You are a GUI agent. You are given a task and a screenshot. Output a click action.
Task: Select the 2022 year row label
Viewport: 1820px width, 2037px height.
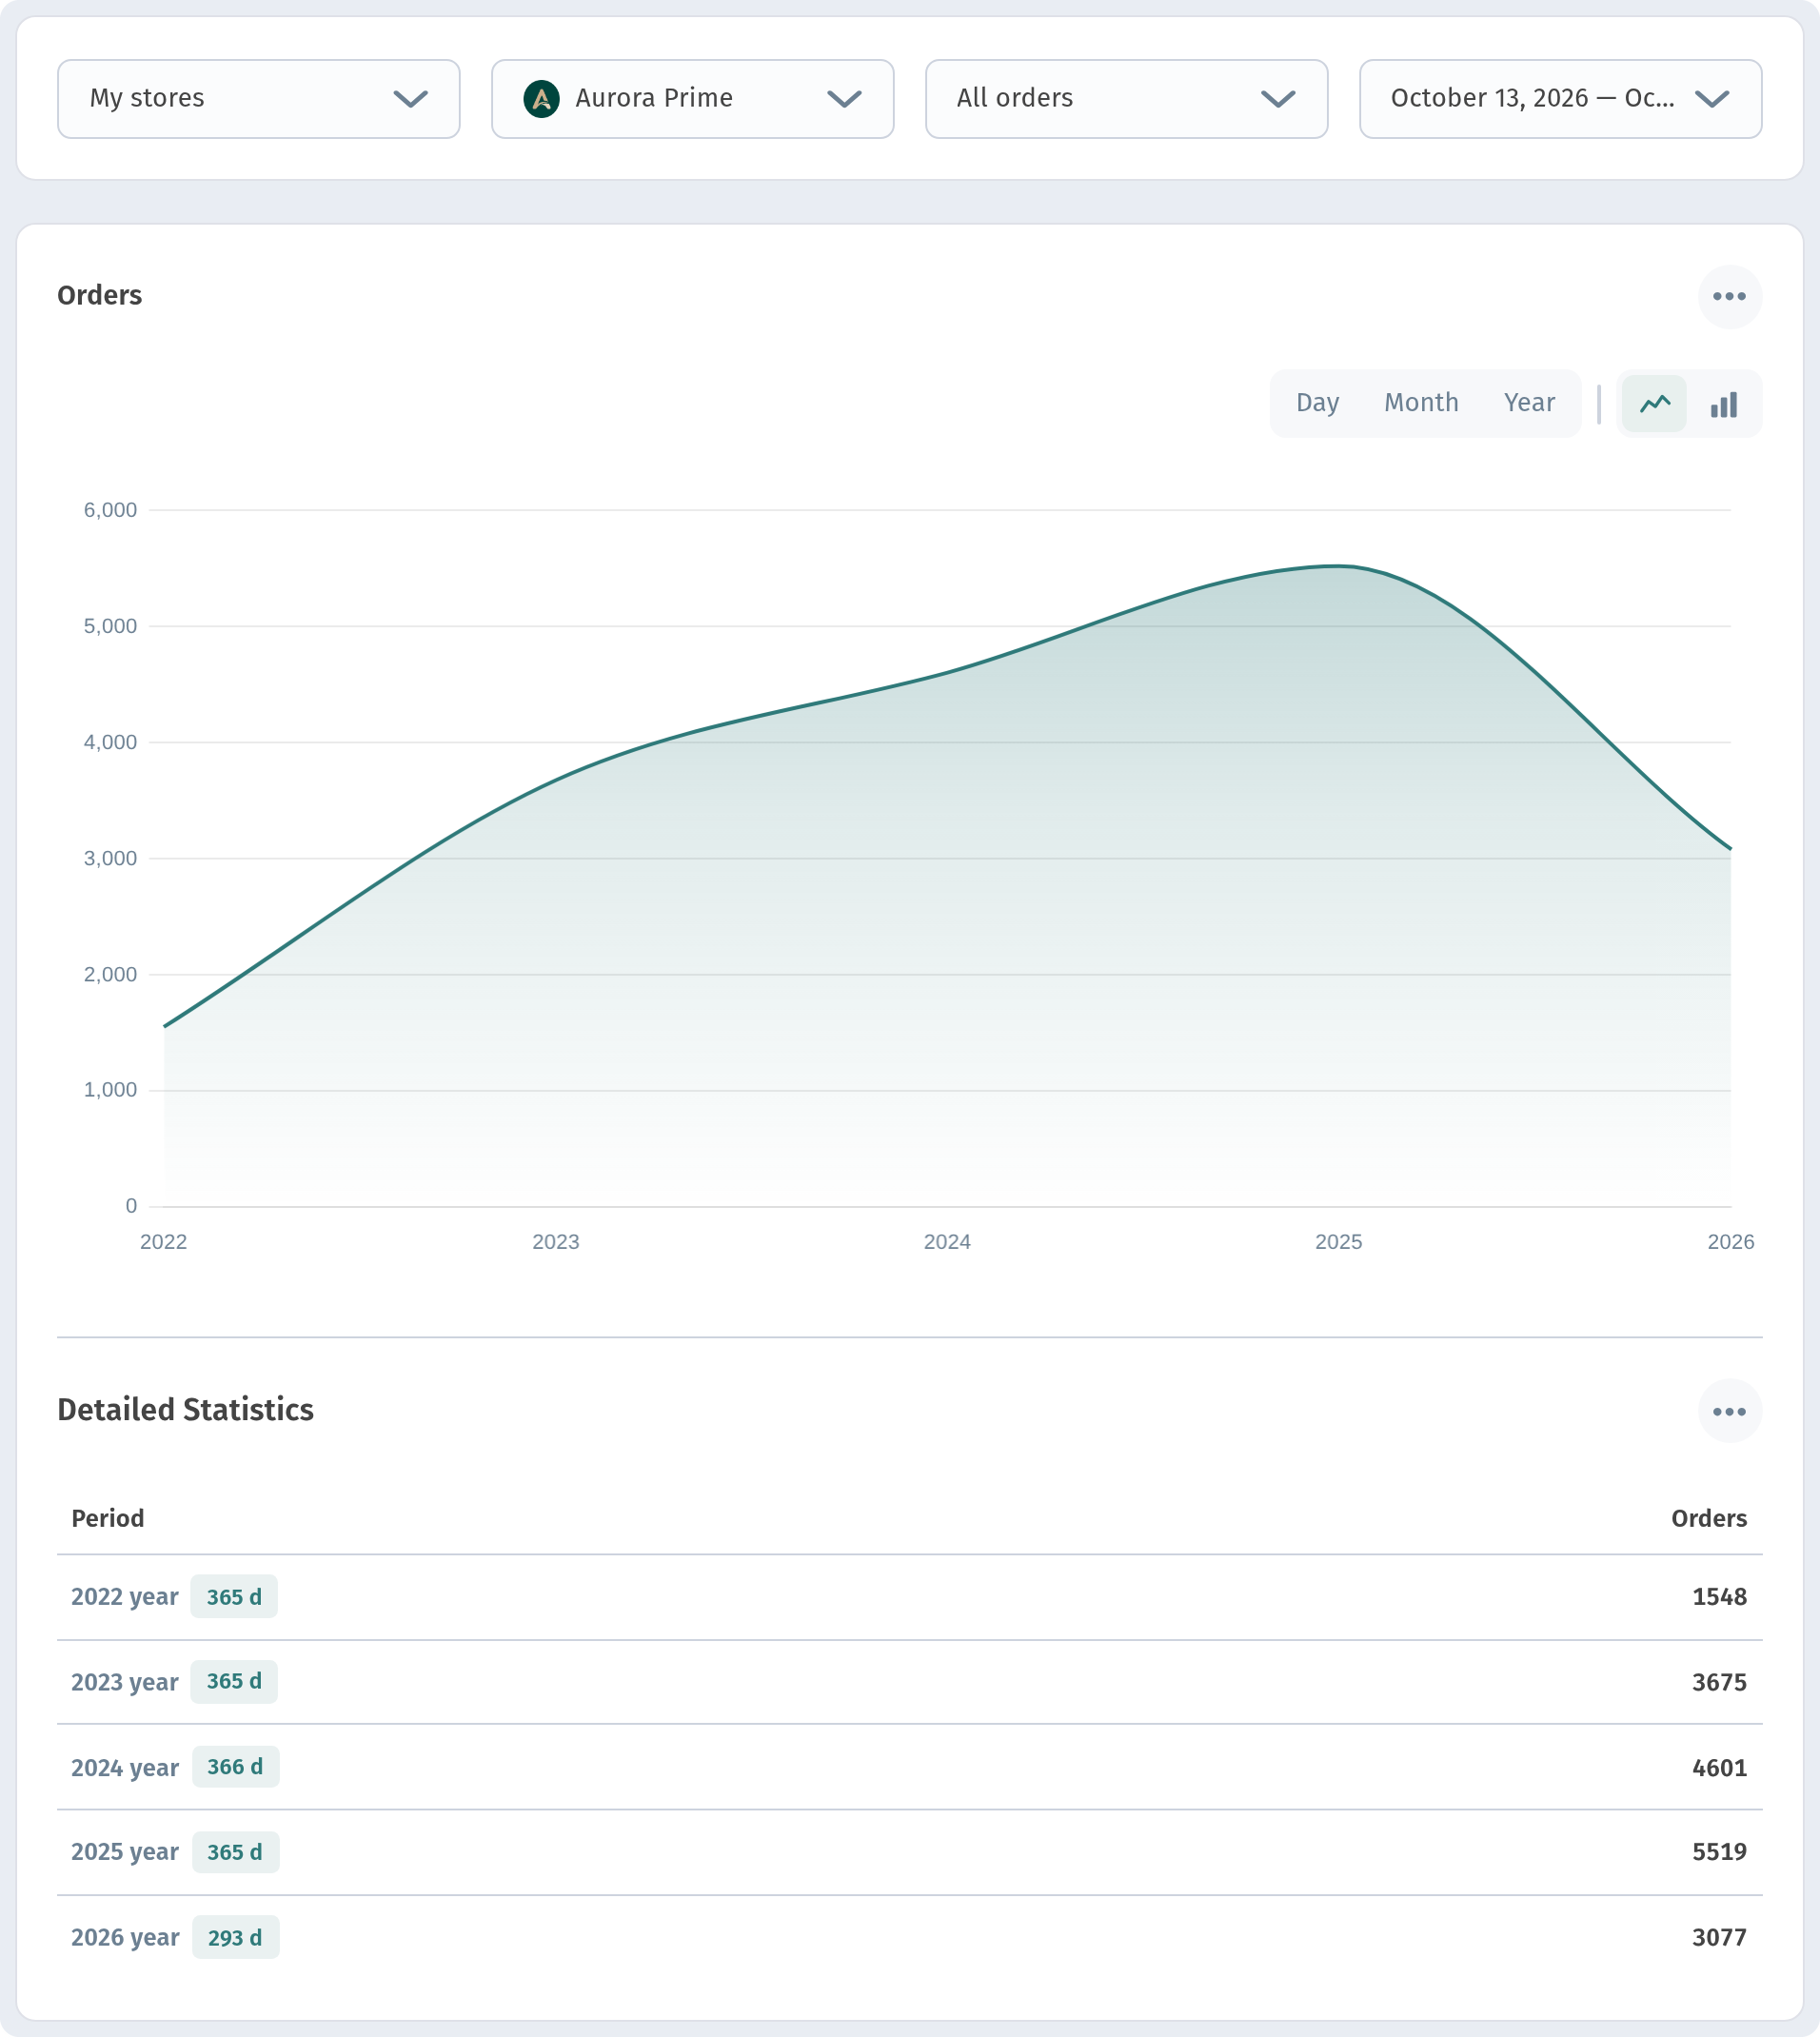tap(124, 1596)
